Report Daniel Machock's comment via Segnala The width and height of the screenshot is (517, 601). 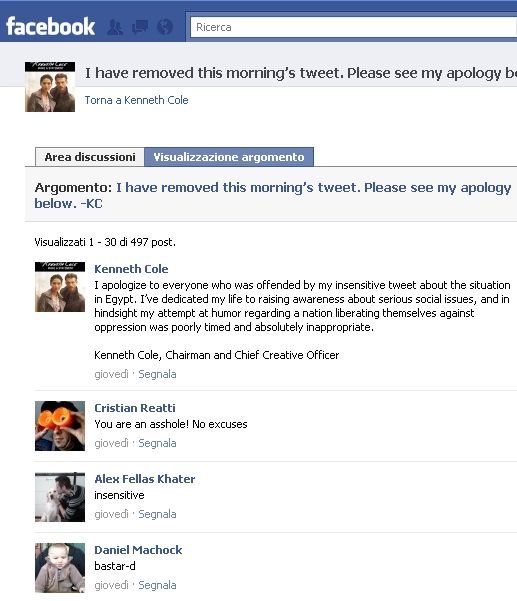coord(157,585)
